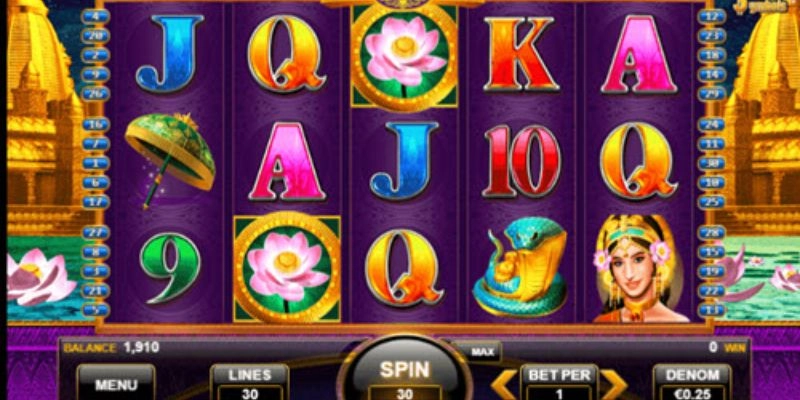Screen dimensions: 800x400
Task: Click the payline 13 marker
Action: tap(712, 310)
